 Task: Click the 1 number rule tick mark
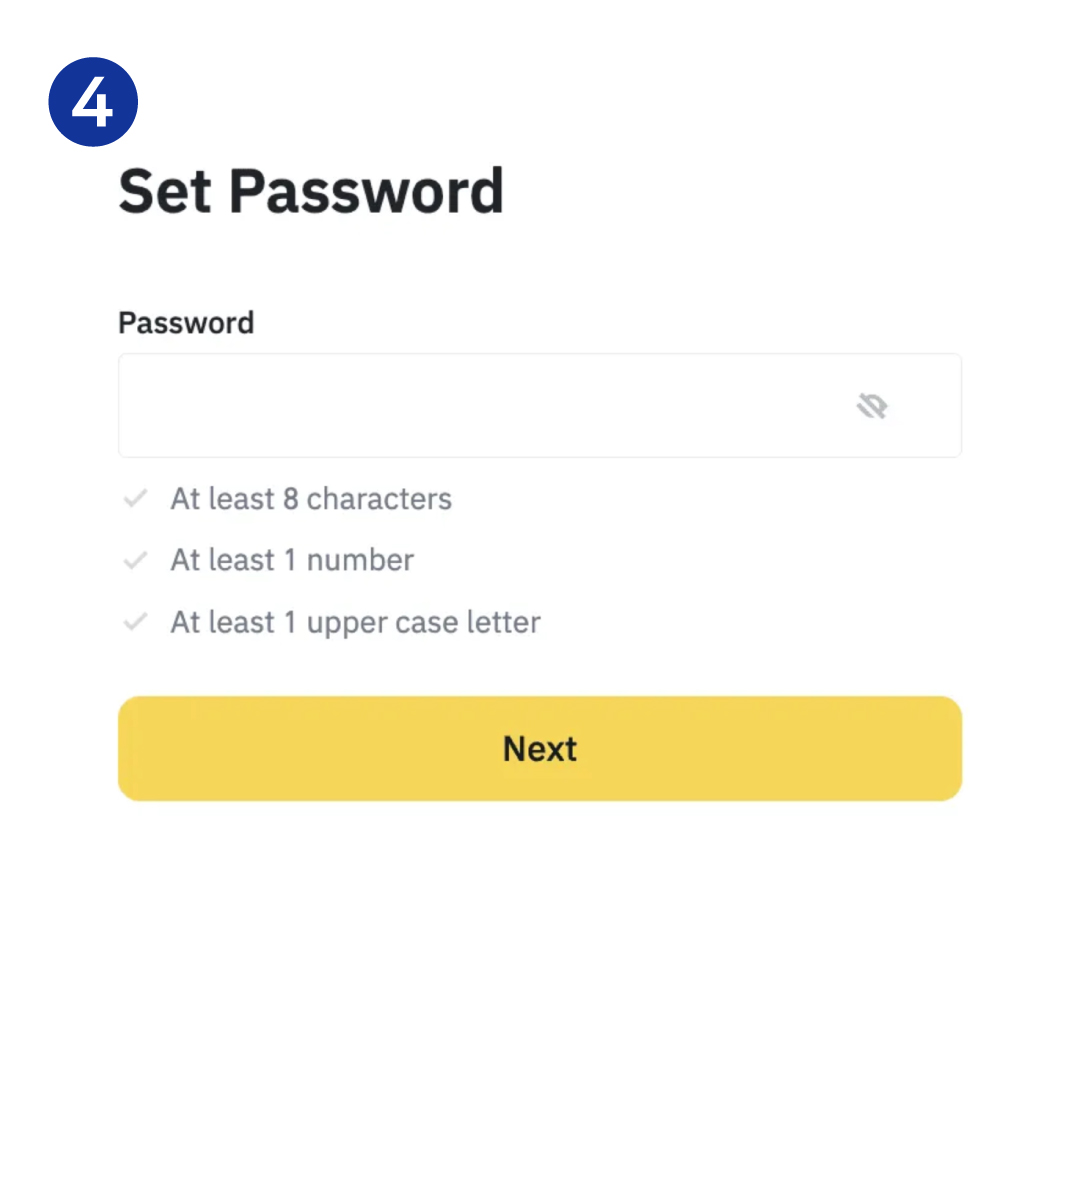(135, 560)
